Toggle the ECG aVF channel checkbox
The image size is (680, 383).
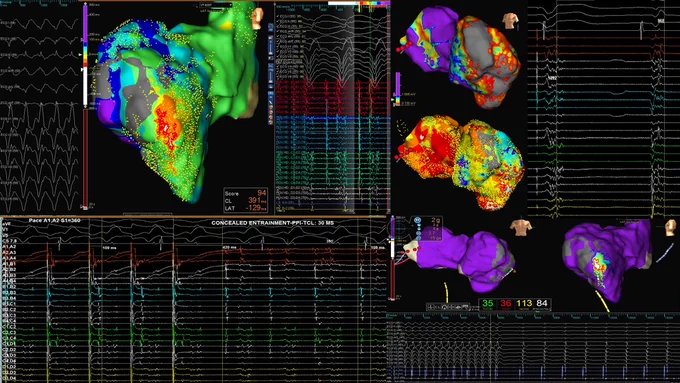point(278,40)
